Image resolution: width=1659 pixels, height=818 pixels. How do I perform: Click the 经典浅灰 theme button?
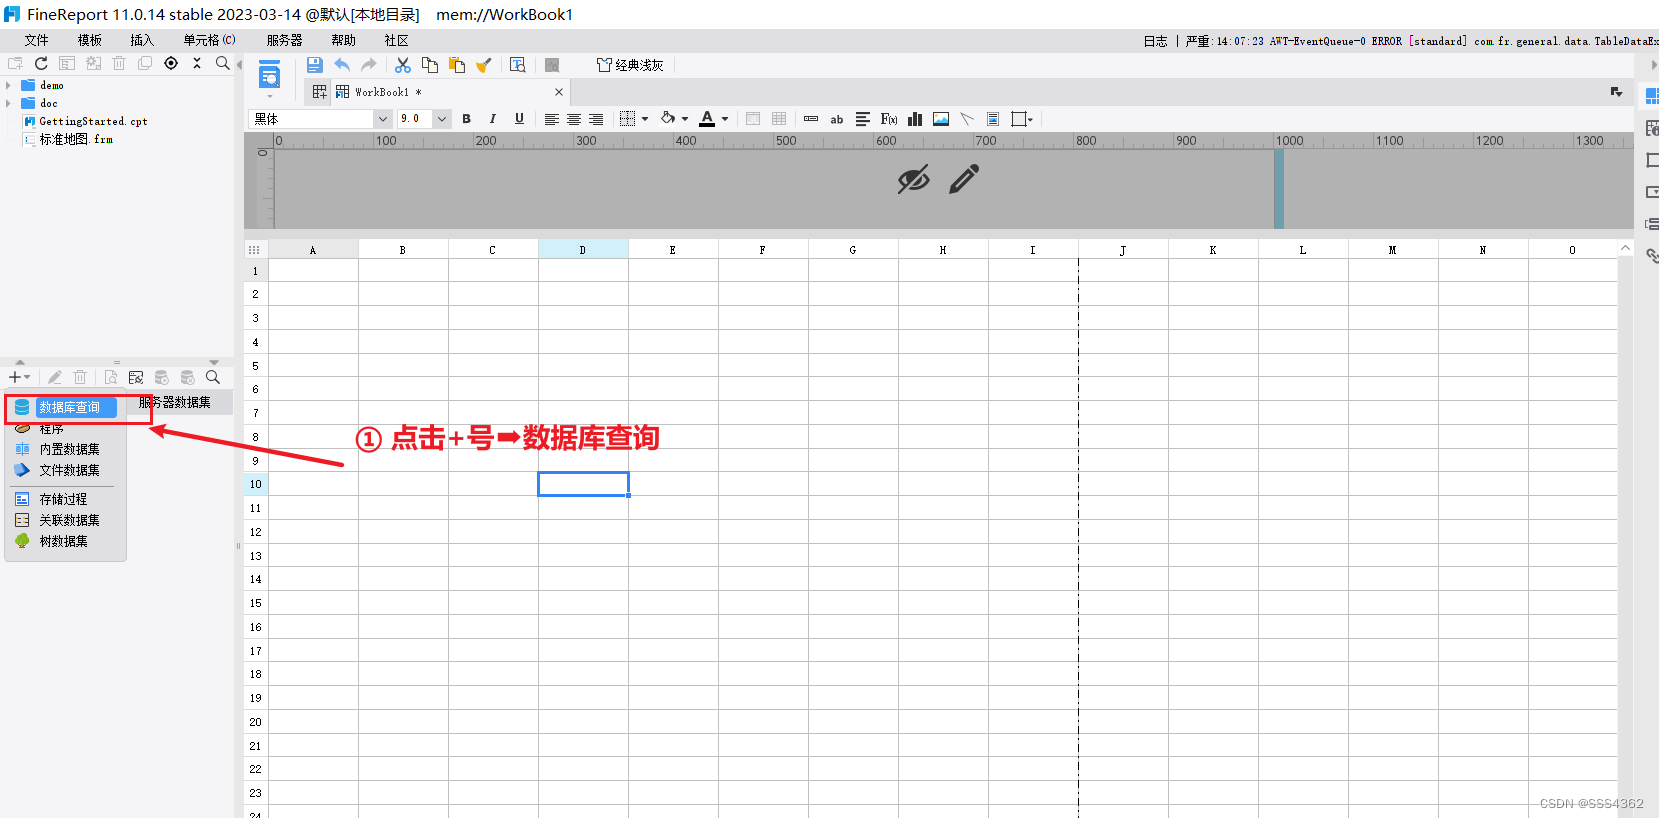[630, 65]
